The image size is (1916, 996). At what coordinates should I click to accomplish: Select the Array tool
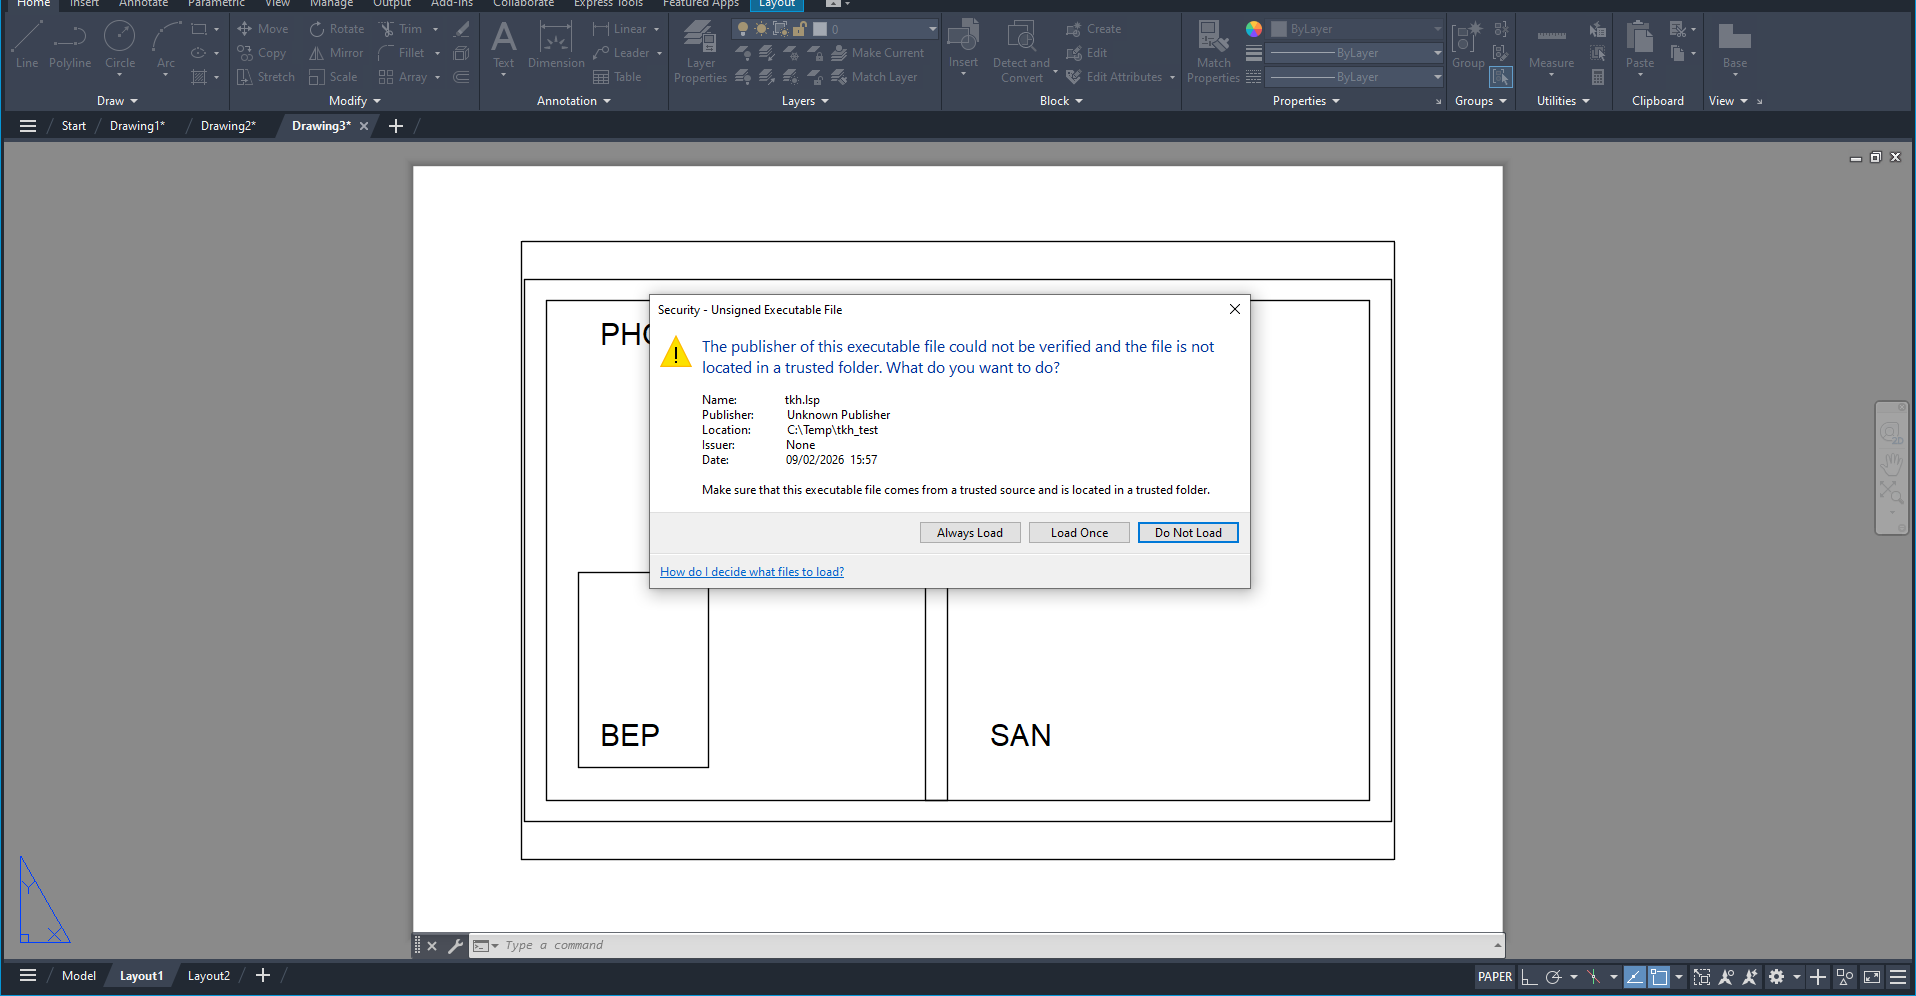pyautogui.click(x=403, y=77)
